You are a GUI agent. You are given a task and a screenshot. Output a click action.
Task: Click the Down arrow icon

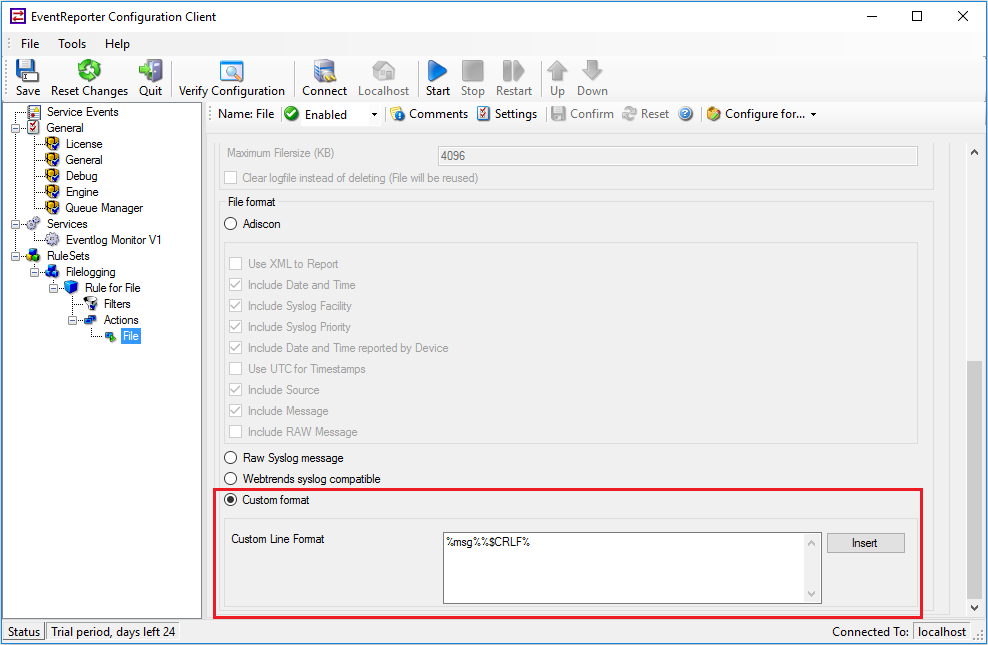[x=592, y=71]
